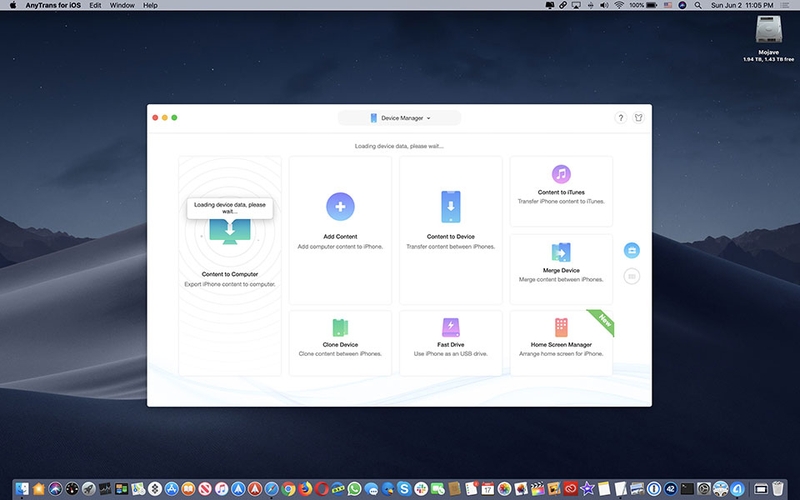Open Slack from the dock
The width and height of the screenshot is (800, 500).
(x=421, y=489)
